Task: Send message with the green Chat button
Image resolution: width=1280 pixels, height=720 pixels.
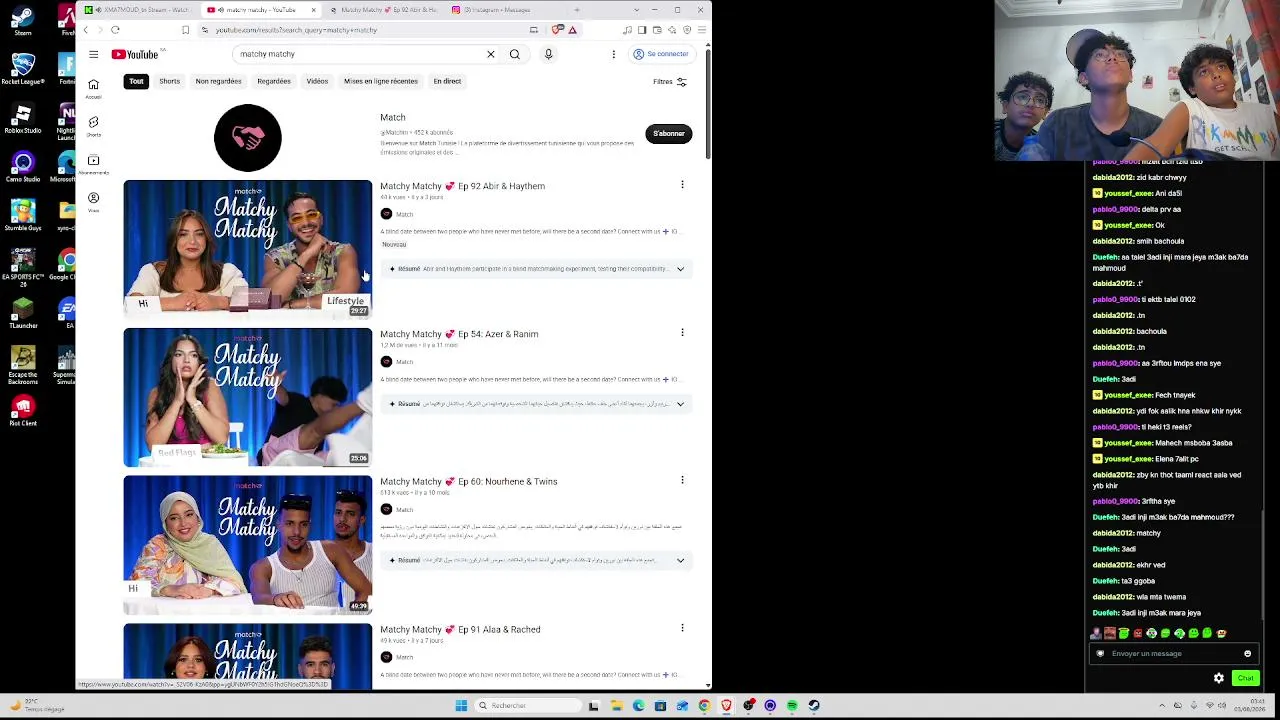Action: (x=1245, y=678)
